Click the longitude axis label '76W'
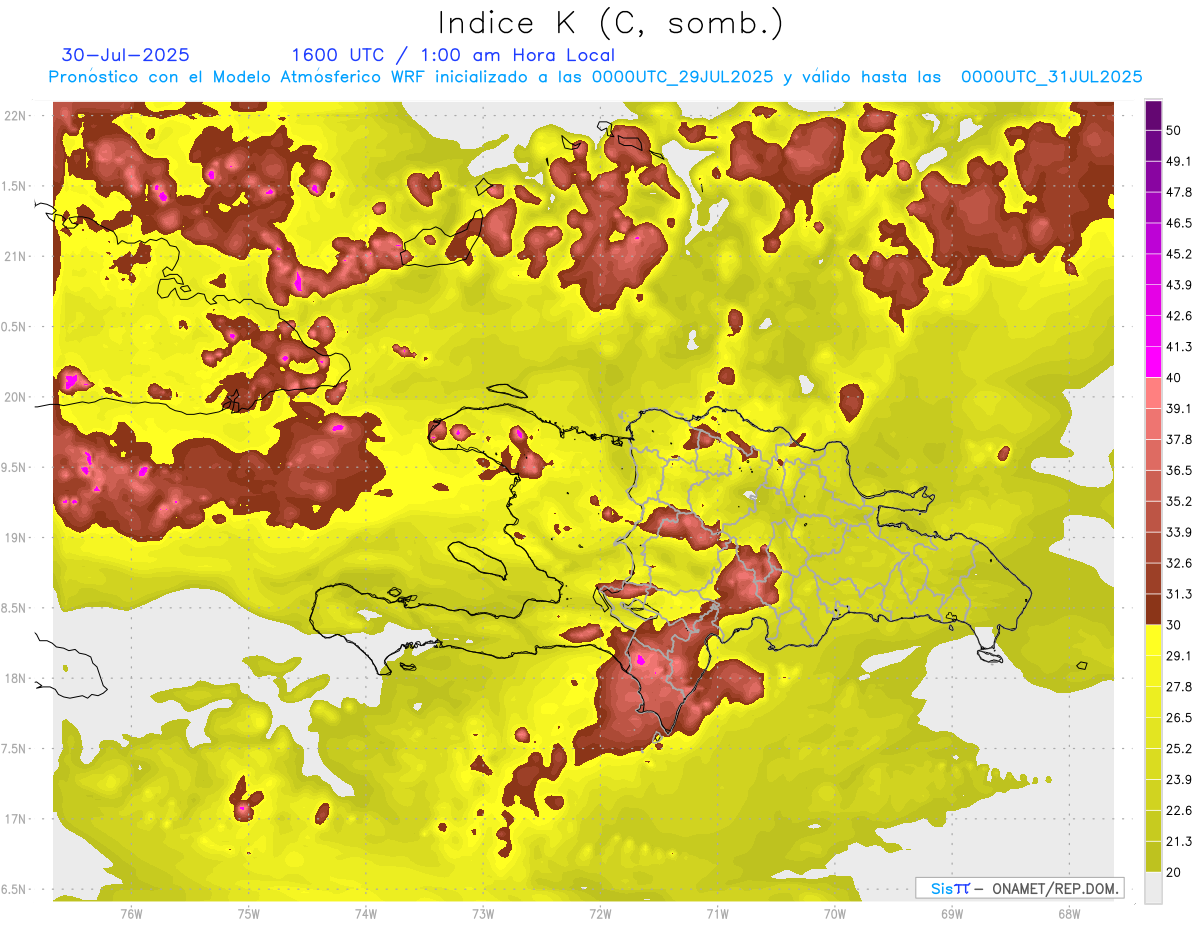The image size is (1200, 927). (131, 915)
